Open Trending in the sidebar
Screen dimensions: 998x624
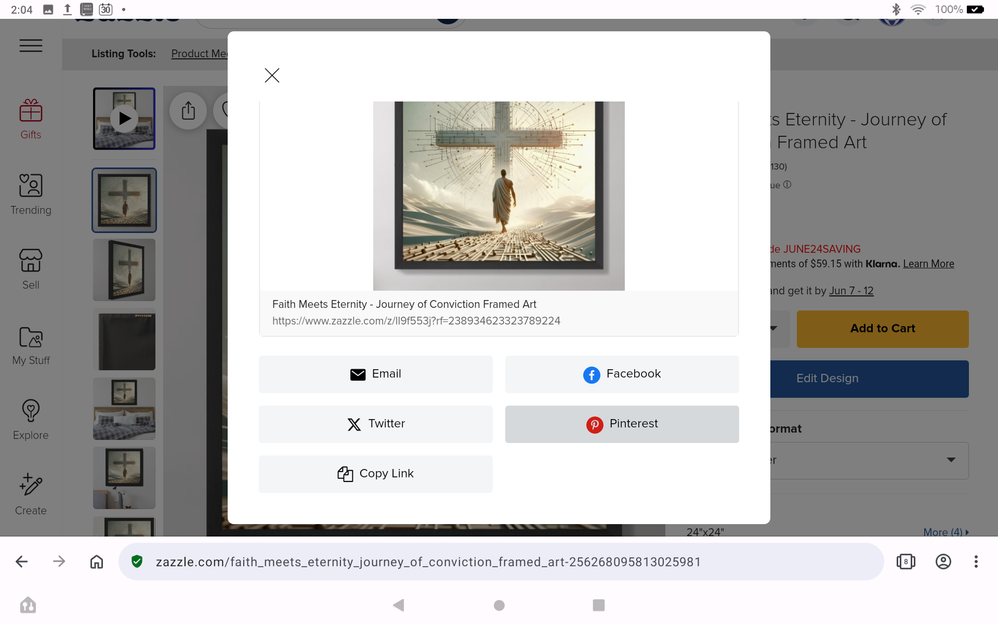point(31,194)
